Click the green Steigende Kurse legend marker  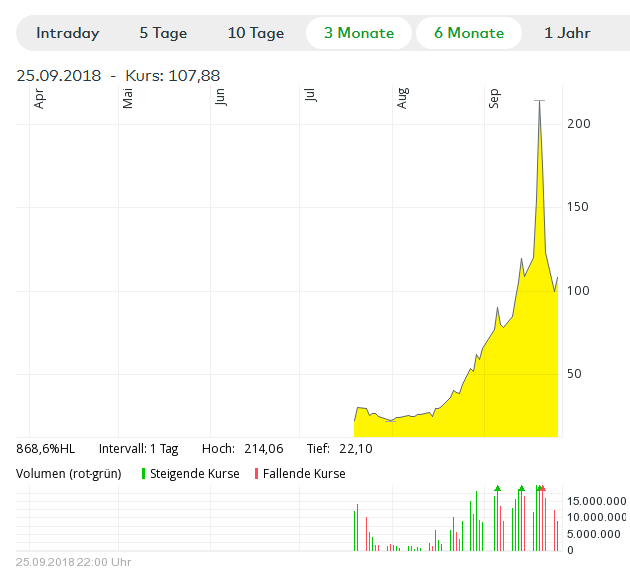pyautogui.click(x=144, y=473)
